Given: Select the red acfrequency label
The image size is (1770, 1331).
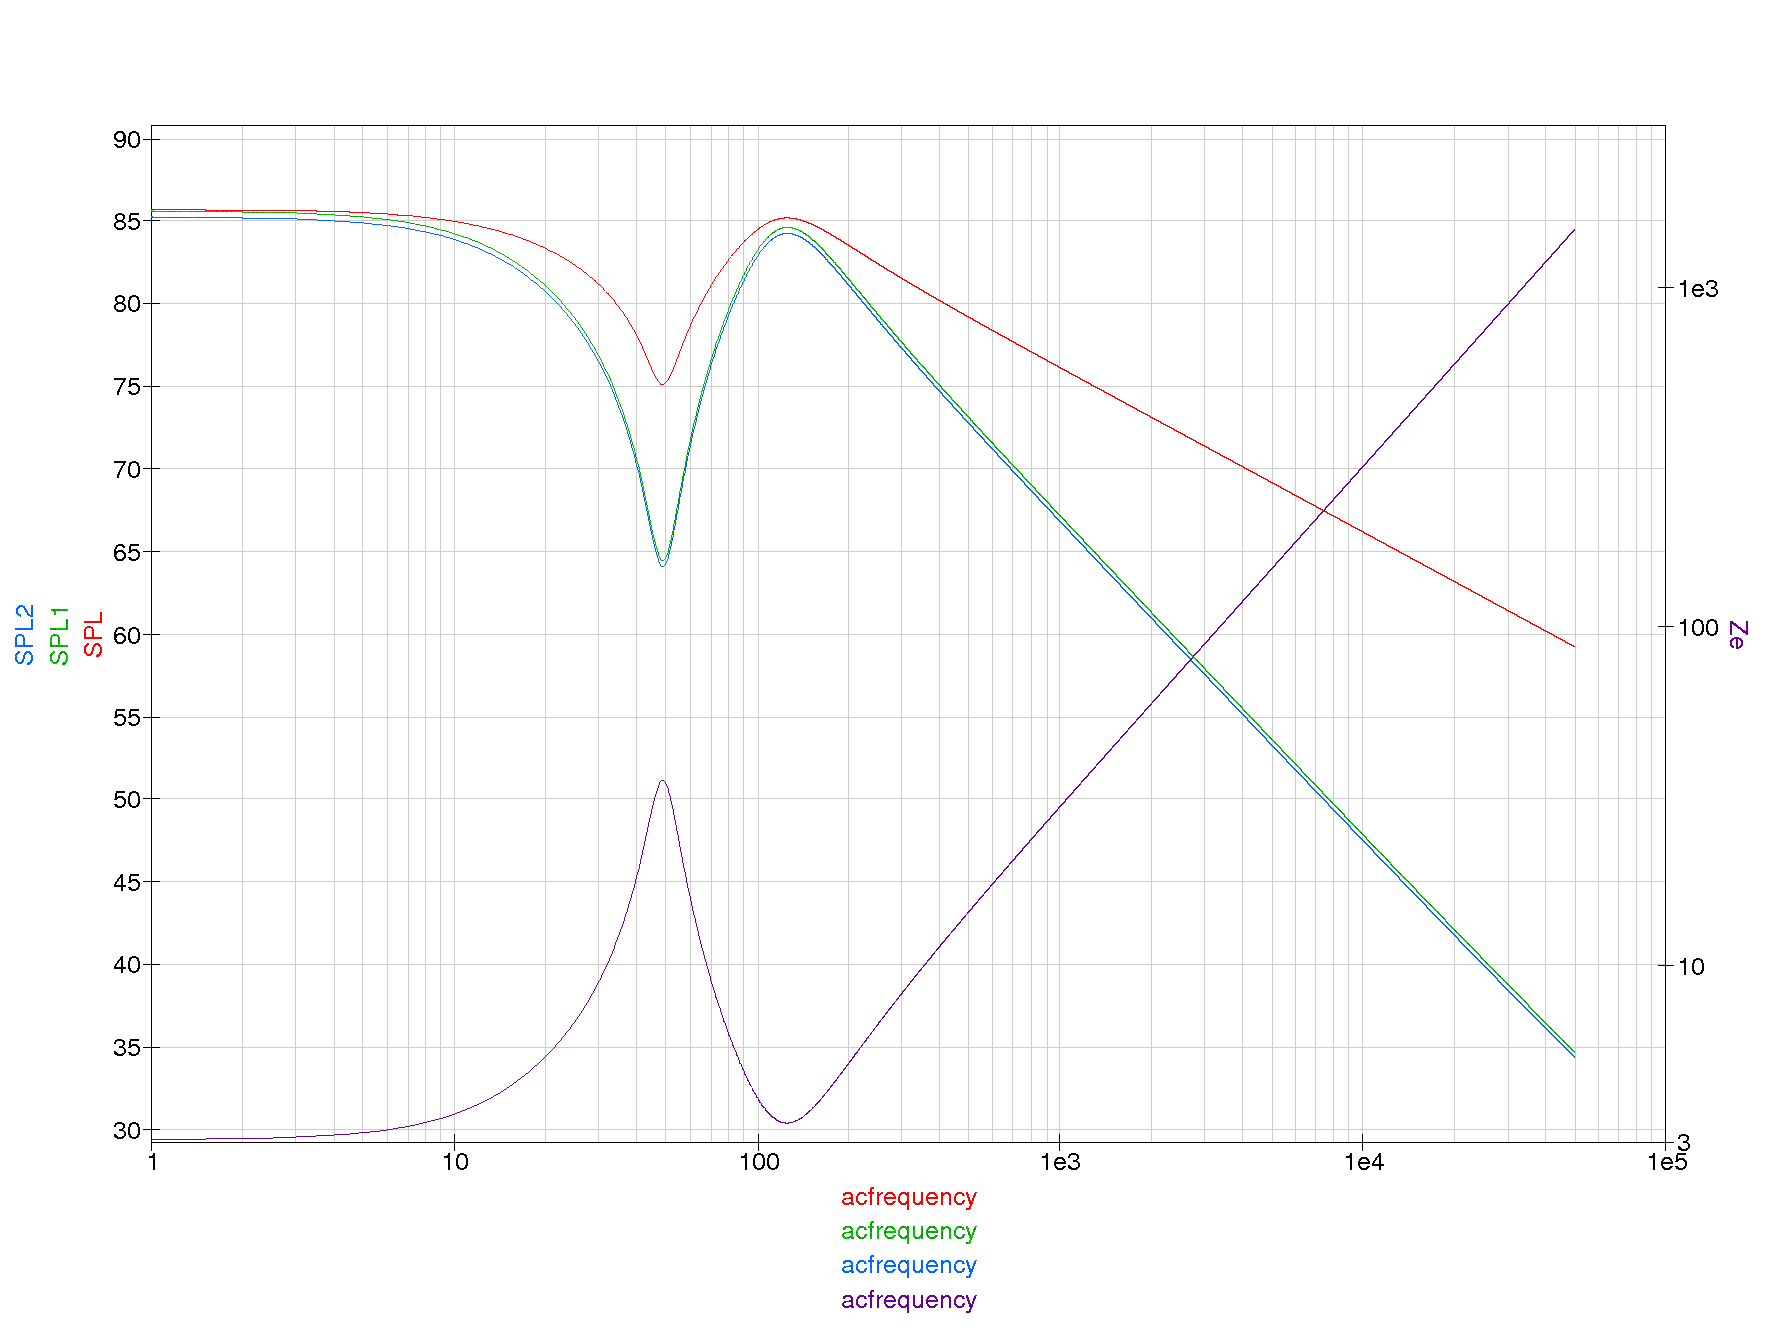Looking at the screenshot, I should 908,1197.
